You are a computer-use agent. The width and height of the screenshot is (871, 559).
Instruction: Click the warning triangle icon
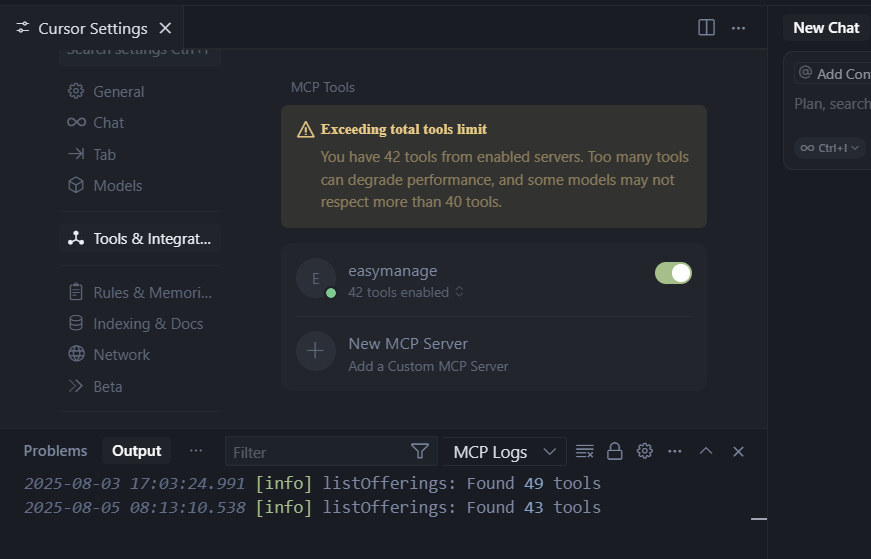tap(306, 129)
